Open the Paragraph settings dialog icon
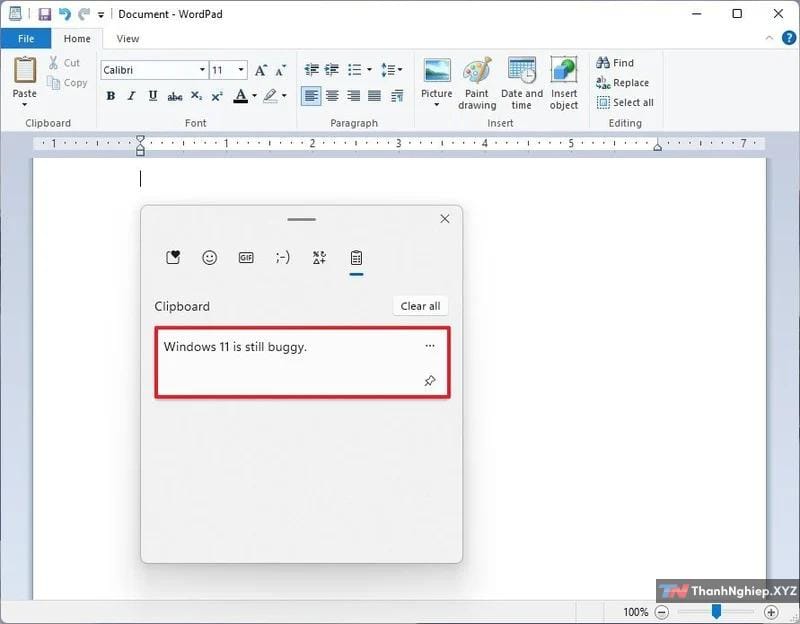This screenshot has height=624, width=800. click(x=397, y=95)
